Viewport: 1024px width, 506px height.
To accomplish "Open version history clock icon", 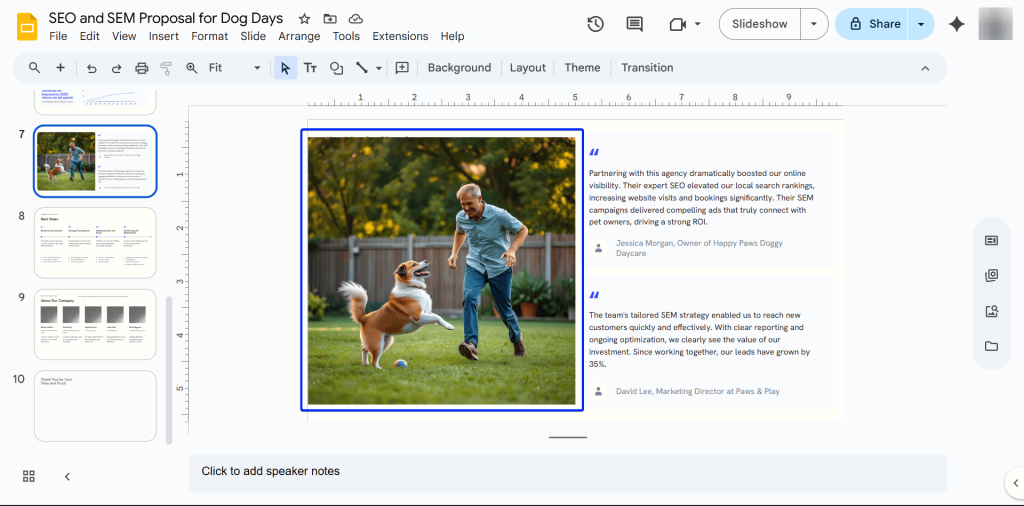I will (x=595, y=24).
